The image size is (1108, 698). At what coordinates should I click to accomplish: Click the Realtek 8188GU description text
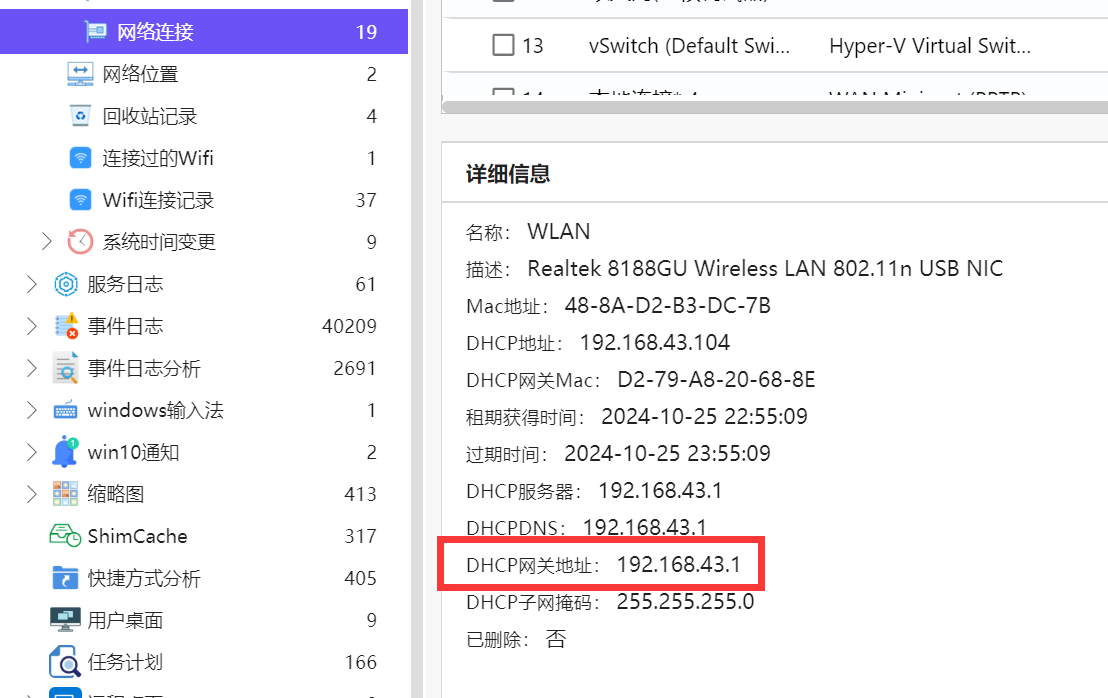[765, 268]
